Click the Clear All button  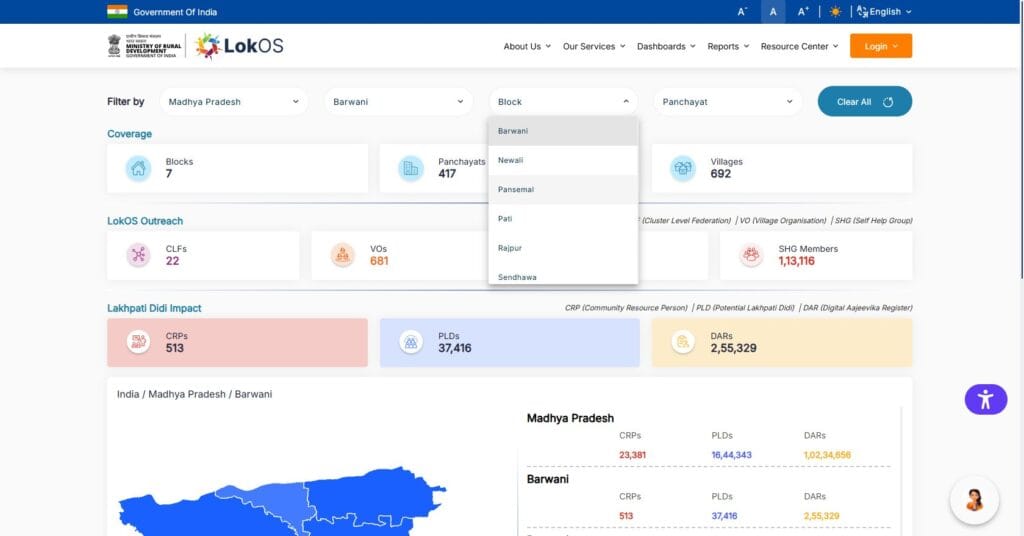coord(865,102)
